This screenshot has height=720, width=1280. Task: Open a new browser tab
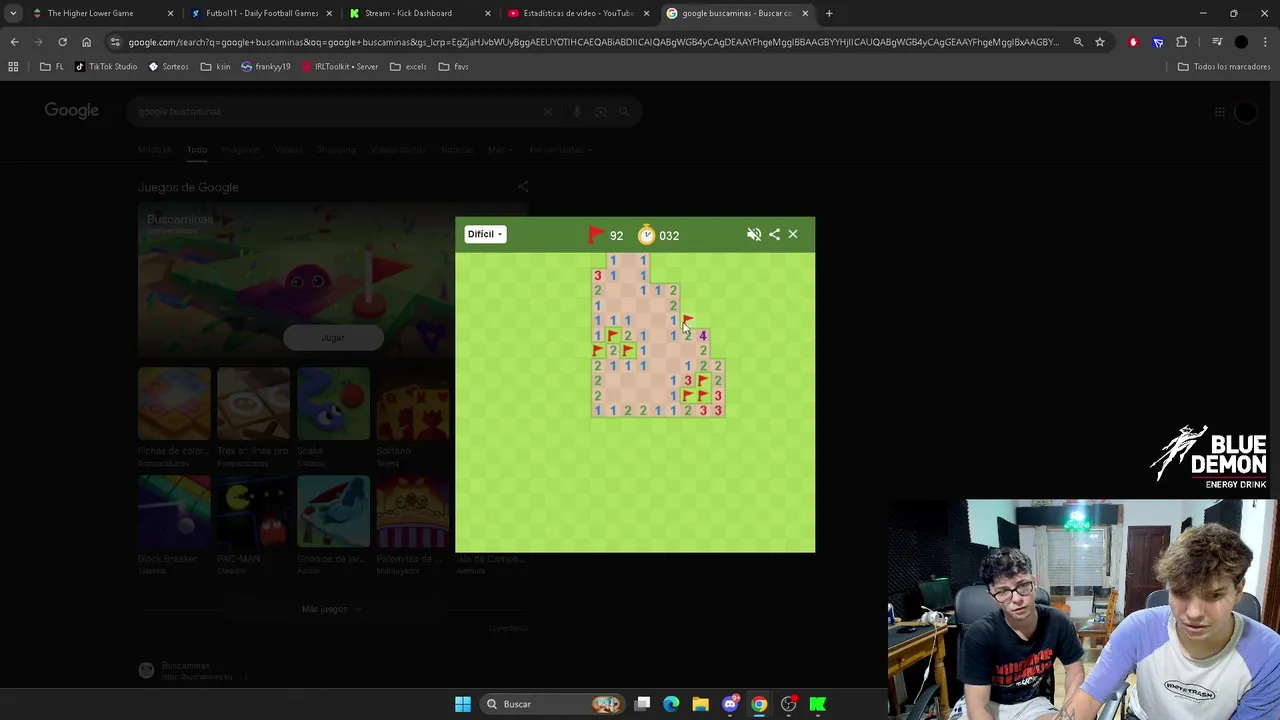click(x=829, y=13)
